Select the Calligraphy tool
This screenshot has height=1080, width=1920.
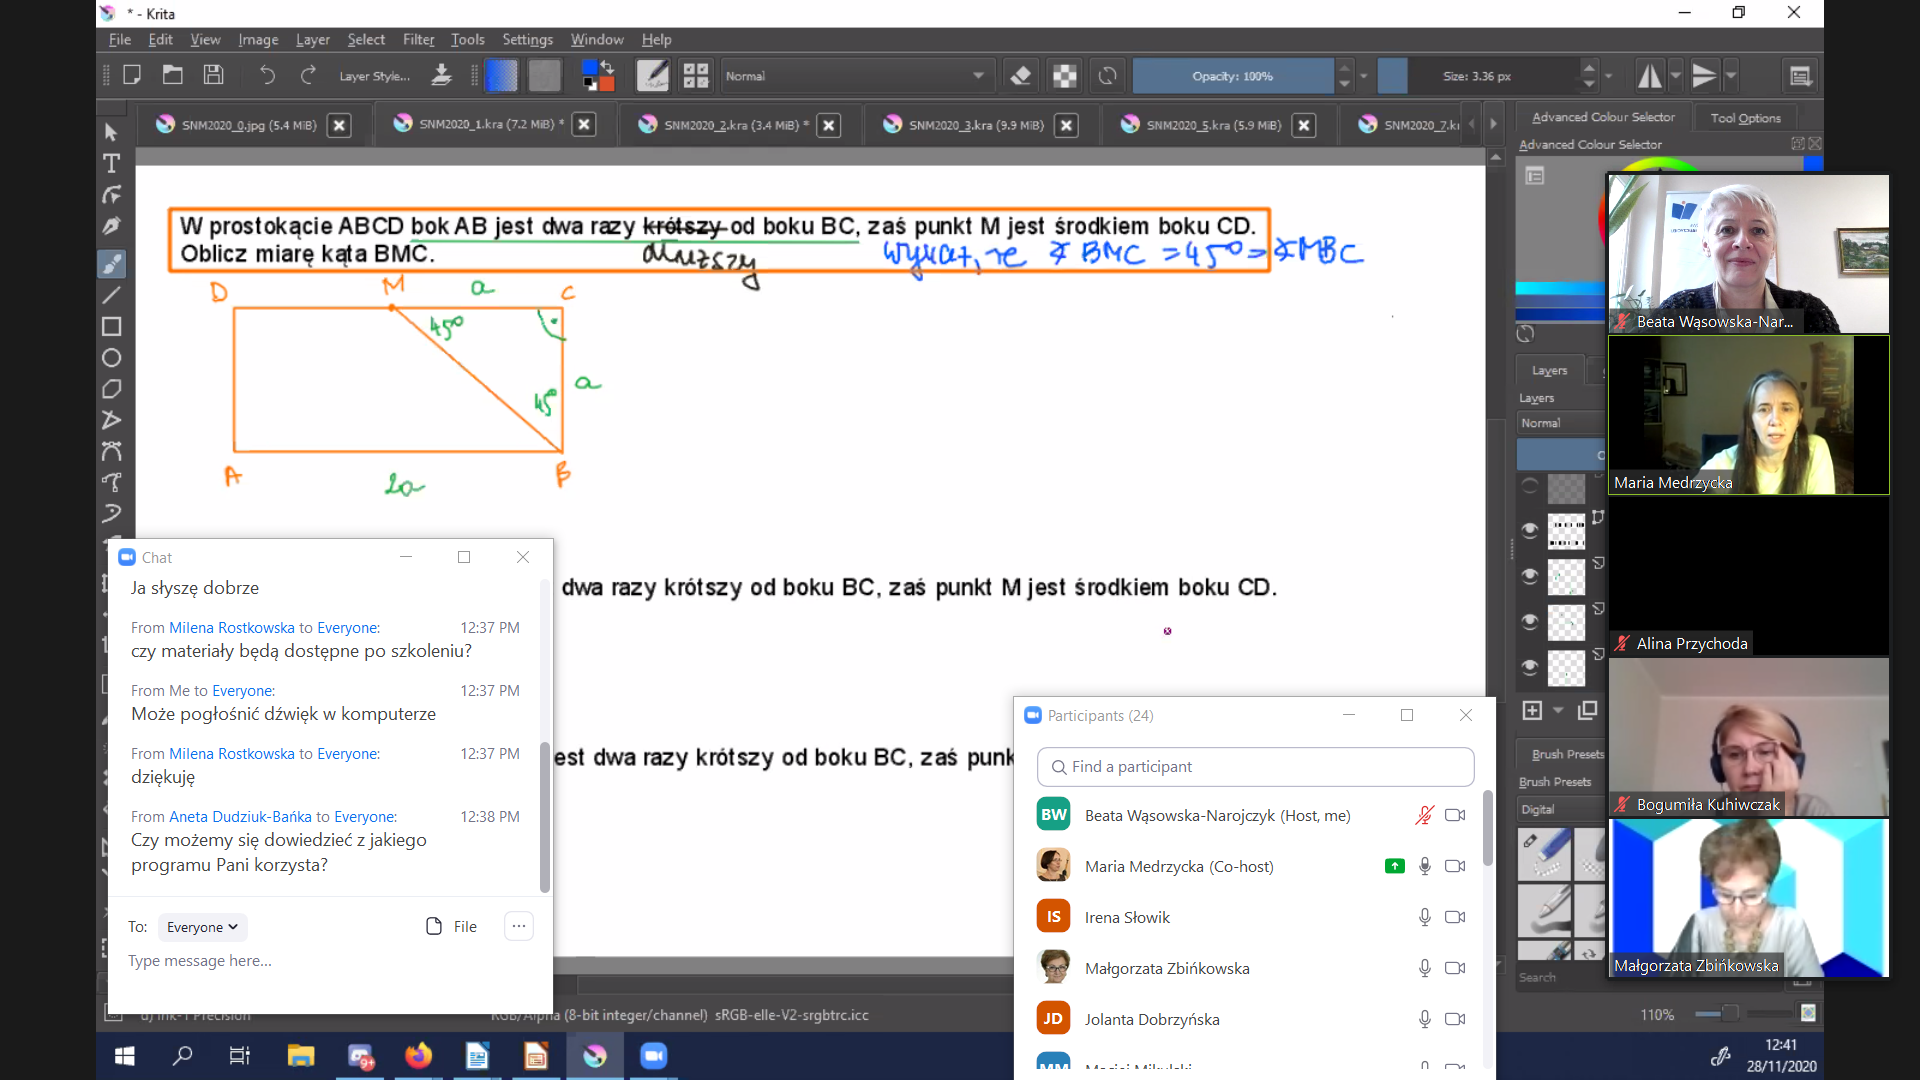point(112,226)
